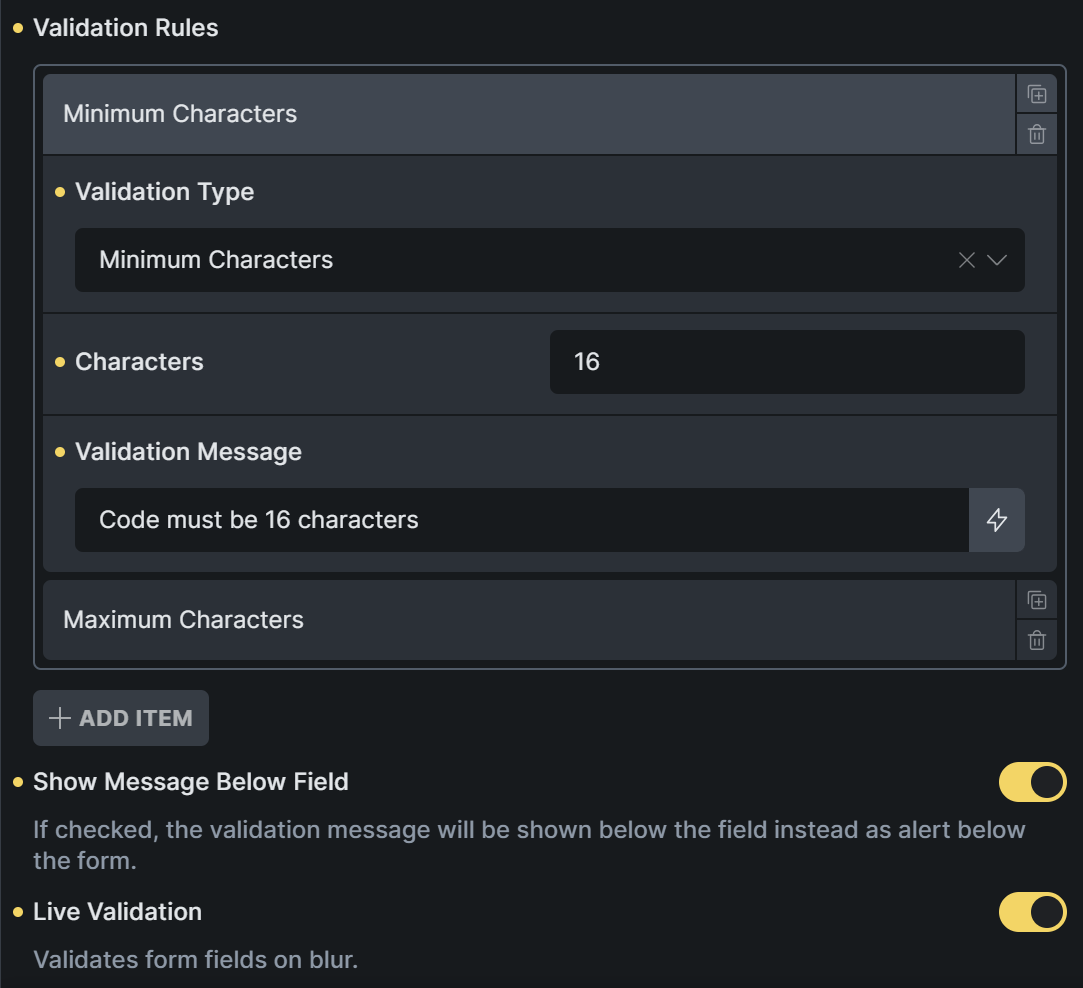Viewport: 1083px width, 988px height.
Task: Click the Live Validation label
Action: click(117, 912)
